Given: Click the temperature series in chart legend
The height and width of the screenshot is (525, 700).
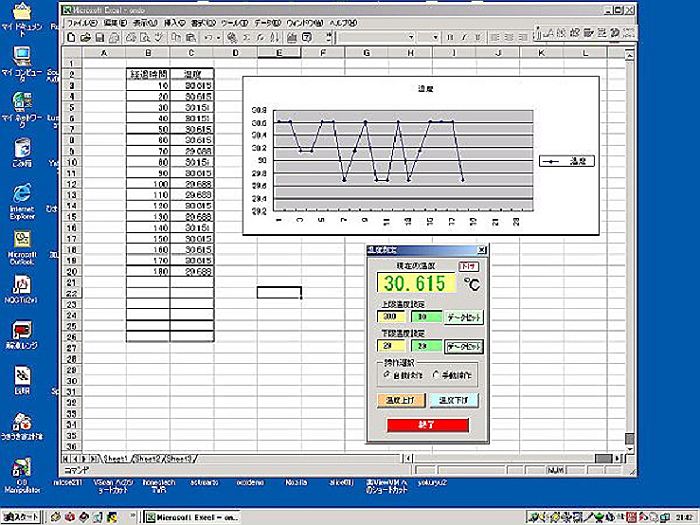Looking at the screenshot, I should click(567, 160).
